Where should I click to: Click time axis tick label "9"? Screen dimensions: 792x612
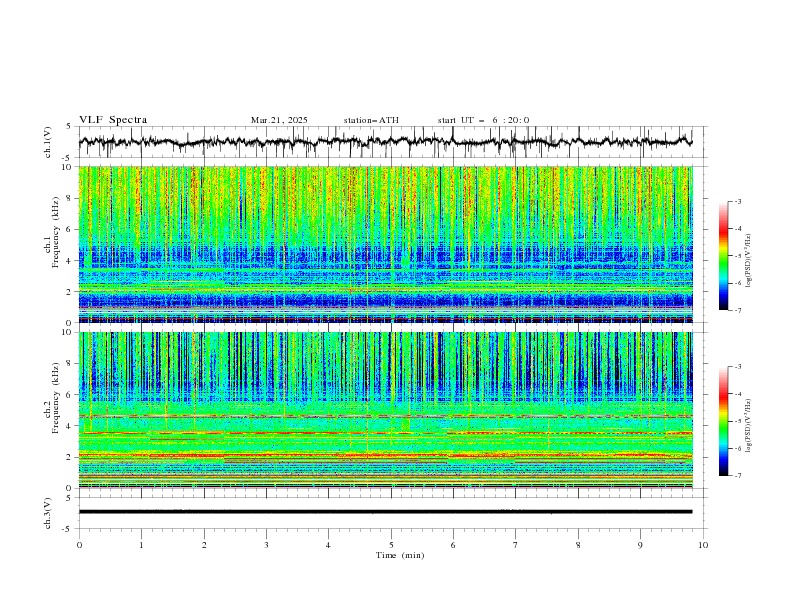(x=640, y=545)
